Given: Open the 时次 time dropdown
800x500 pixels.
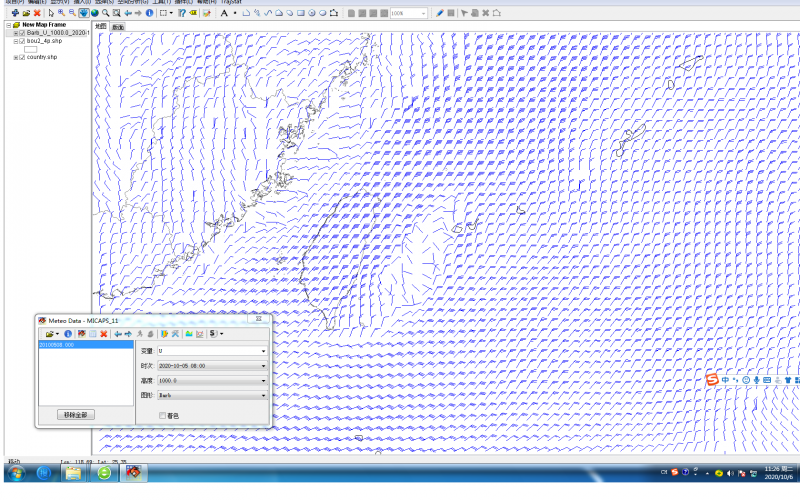Looking at the screenshot, I should point(263,367).
